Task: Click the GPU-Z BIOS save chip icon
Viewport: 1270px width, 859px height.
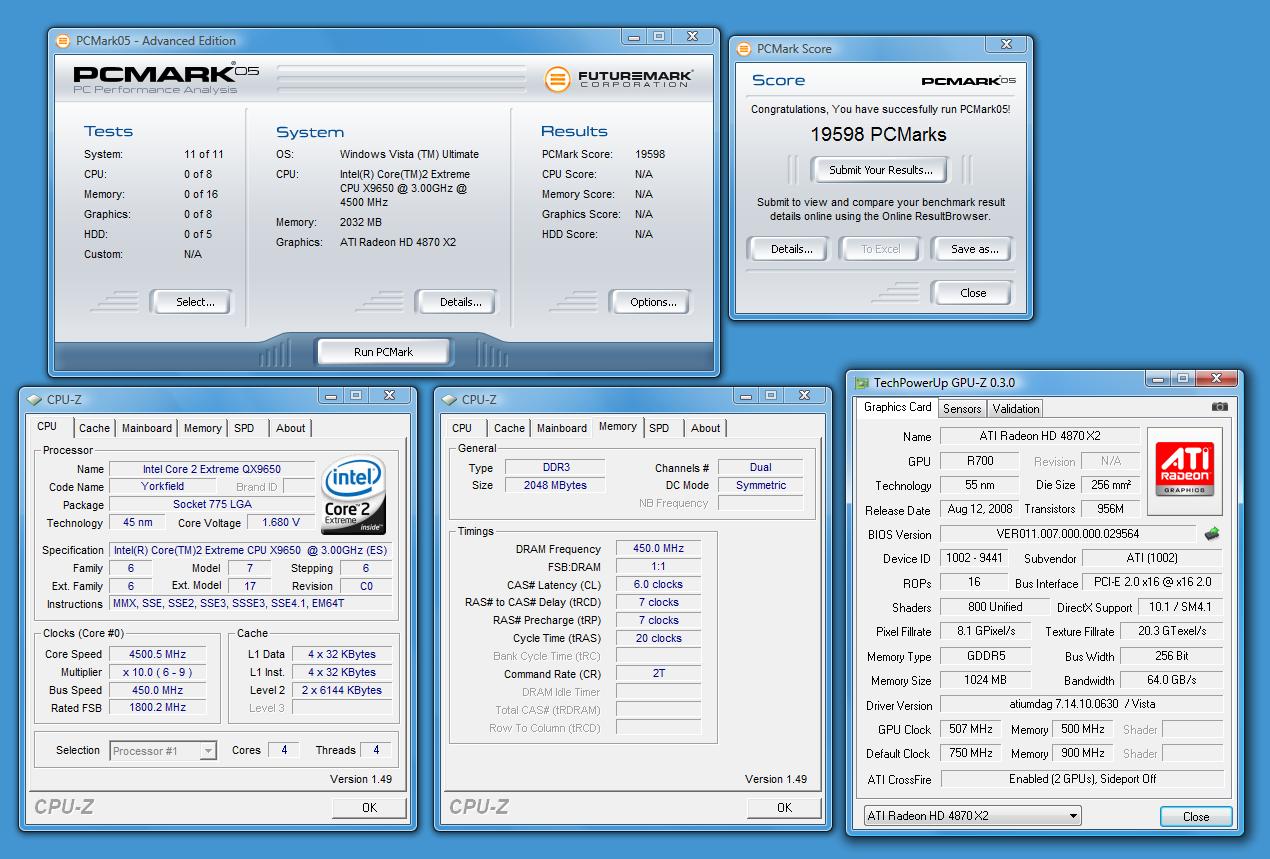Action: [x=1212, y=534]
